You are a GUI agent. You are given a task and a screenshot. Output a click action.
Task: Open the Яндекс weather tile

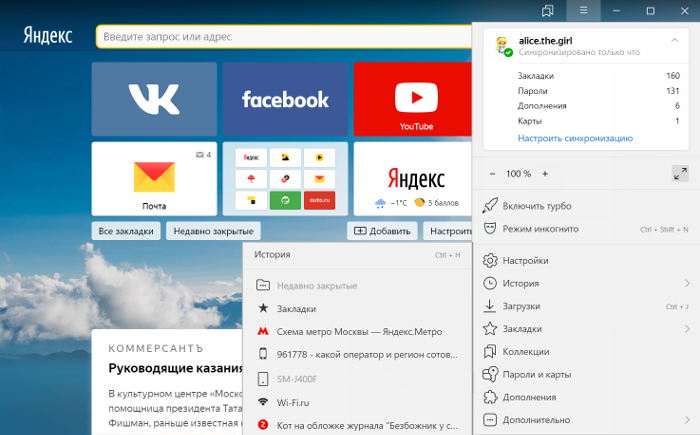tap(412, 179)
